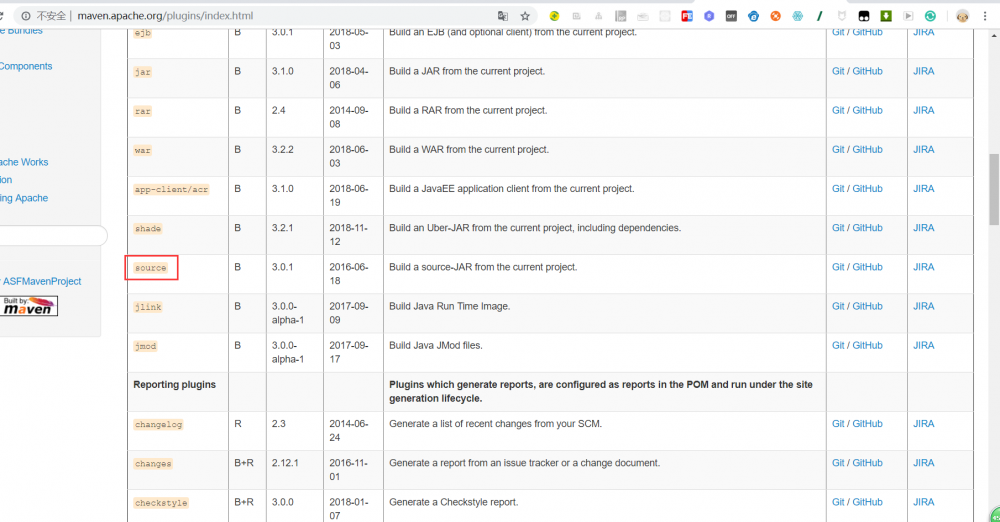Click the gray play-button extension icon

908,16
